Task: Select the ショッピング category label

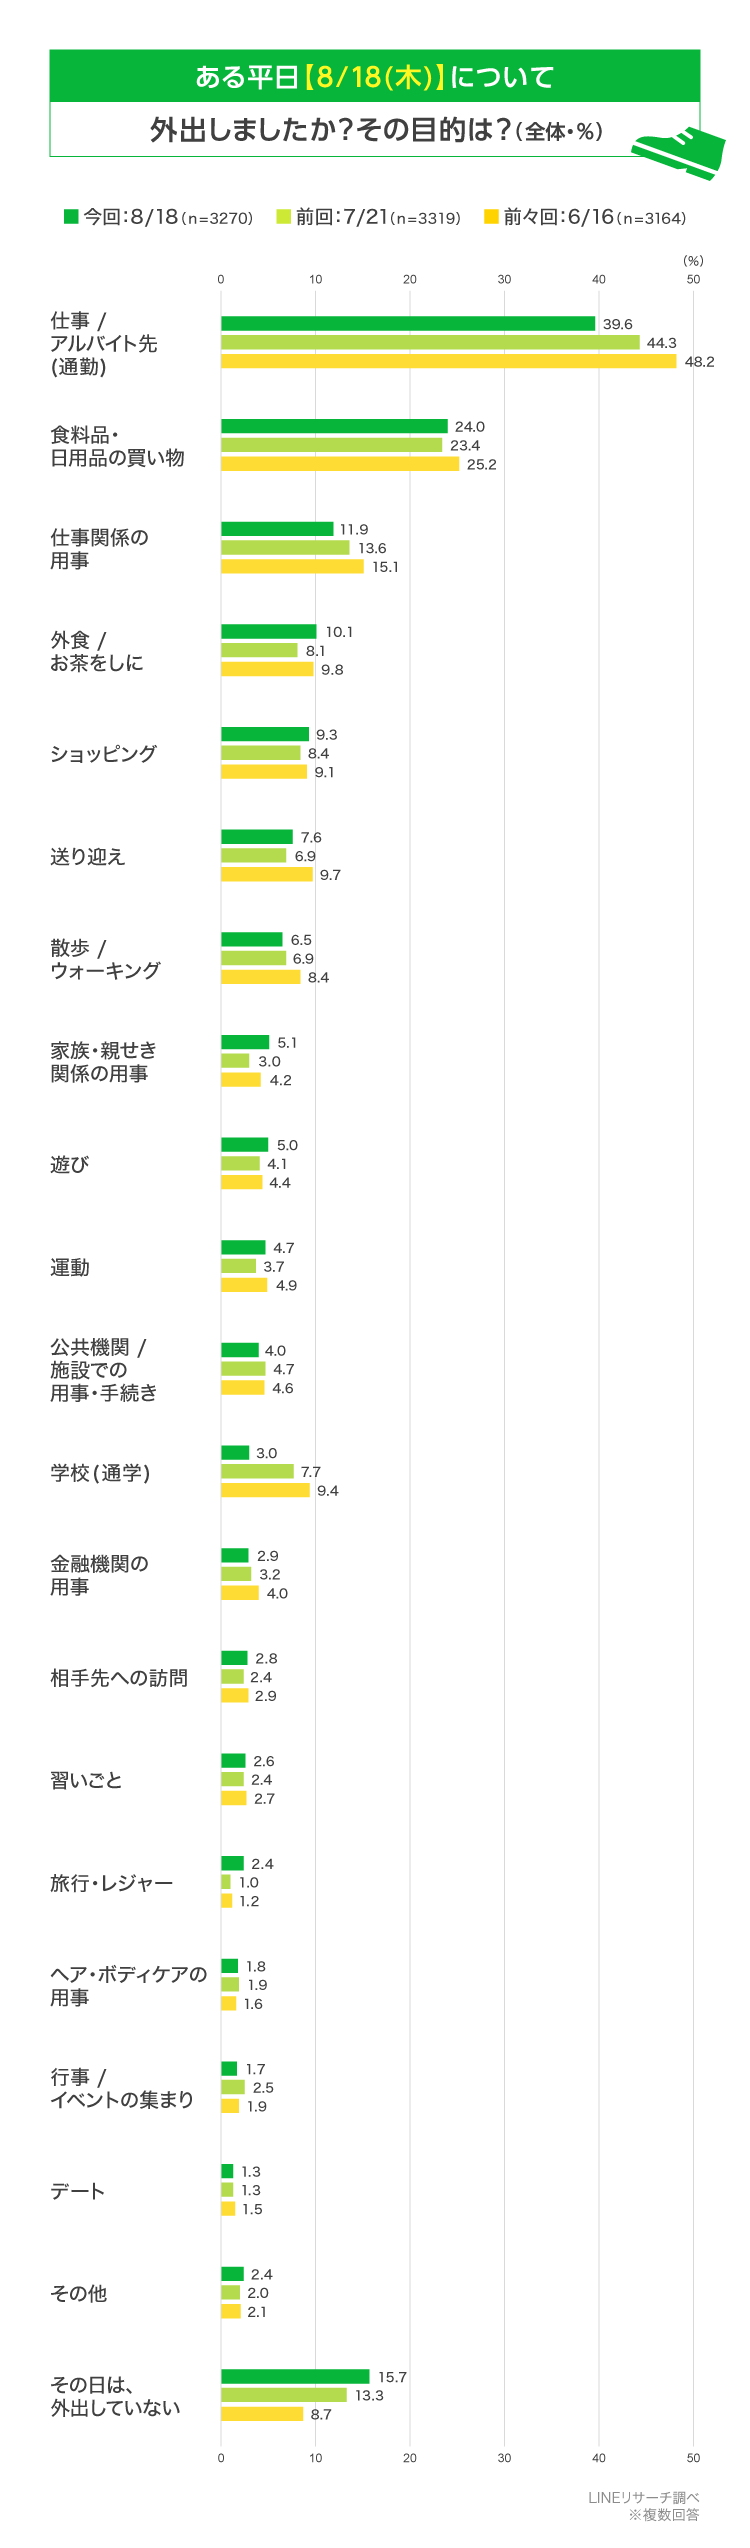Action: [104, 753]
